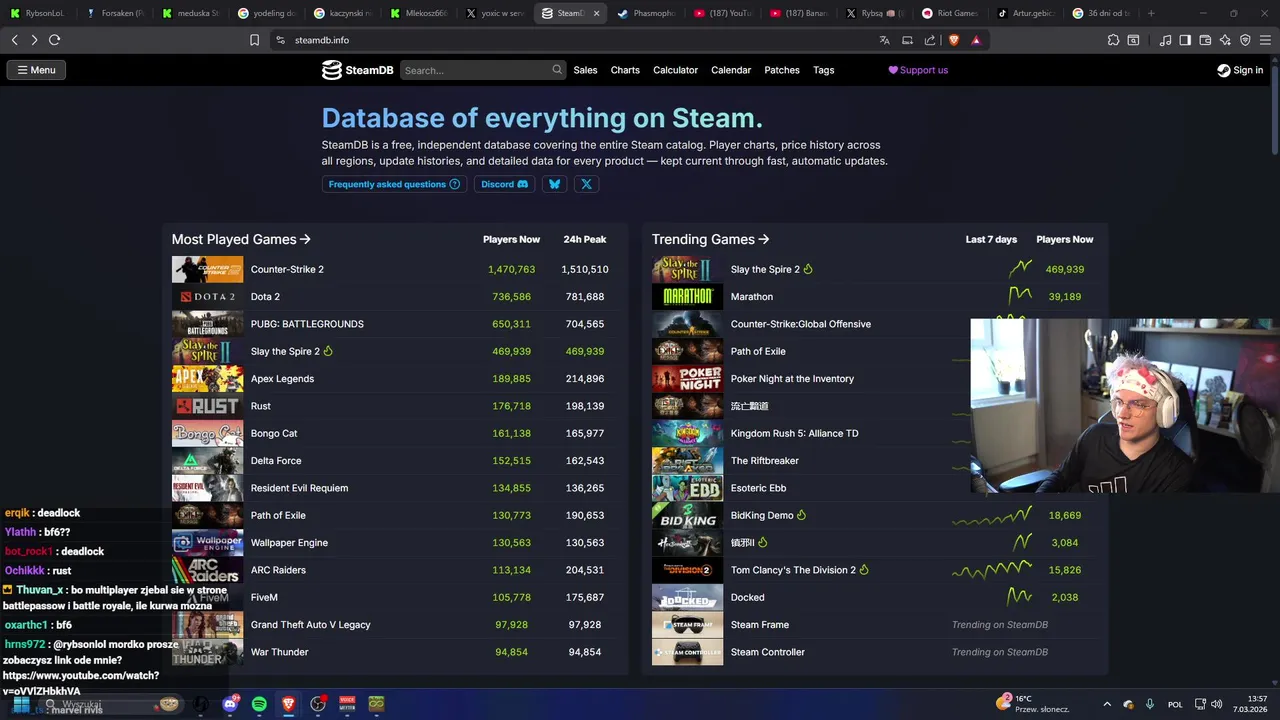1280x720 pixels.
Task: Open the Sales page
Action: pos(585,70)
